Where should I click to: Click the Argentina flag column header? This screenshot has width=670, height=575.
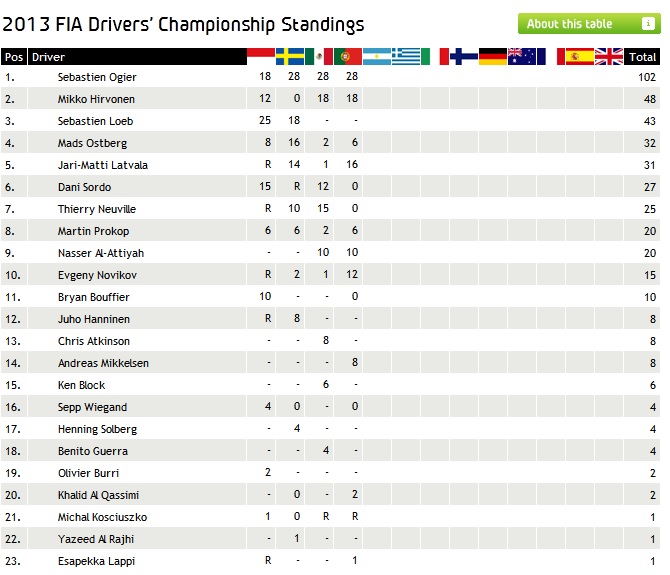point(377,57)
